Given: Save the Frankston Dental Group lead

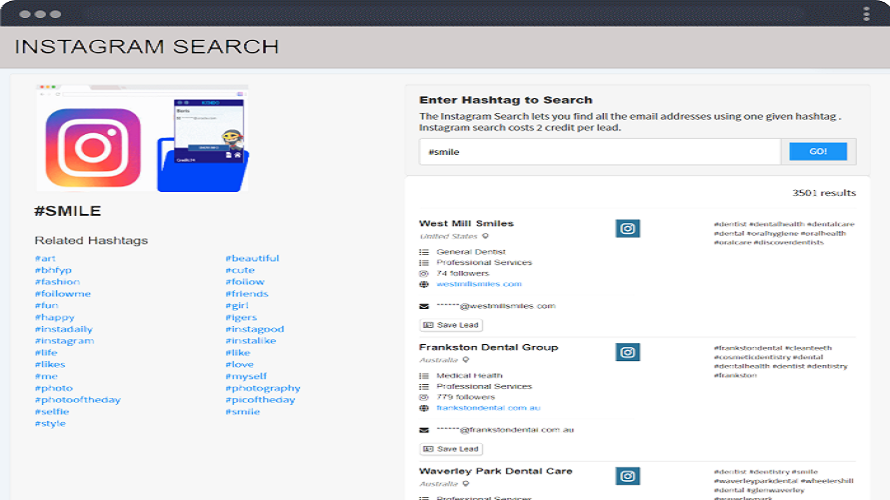Looking at the screenshot, I should pos(451,449).
